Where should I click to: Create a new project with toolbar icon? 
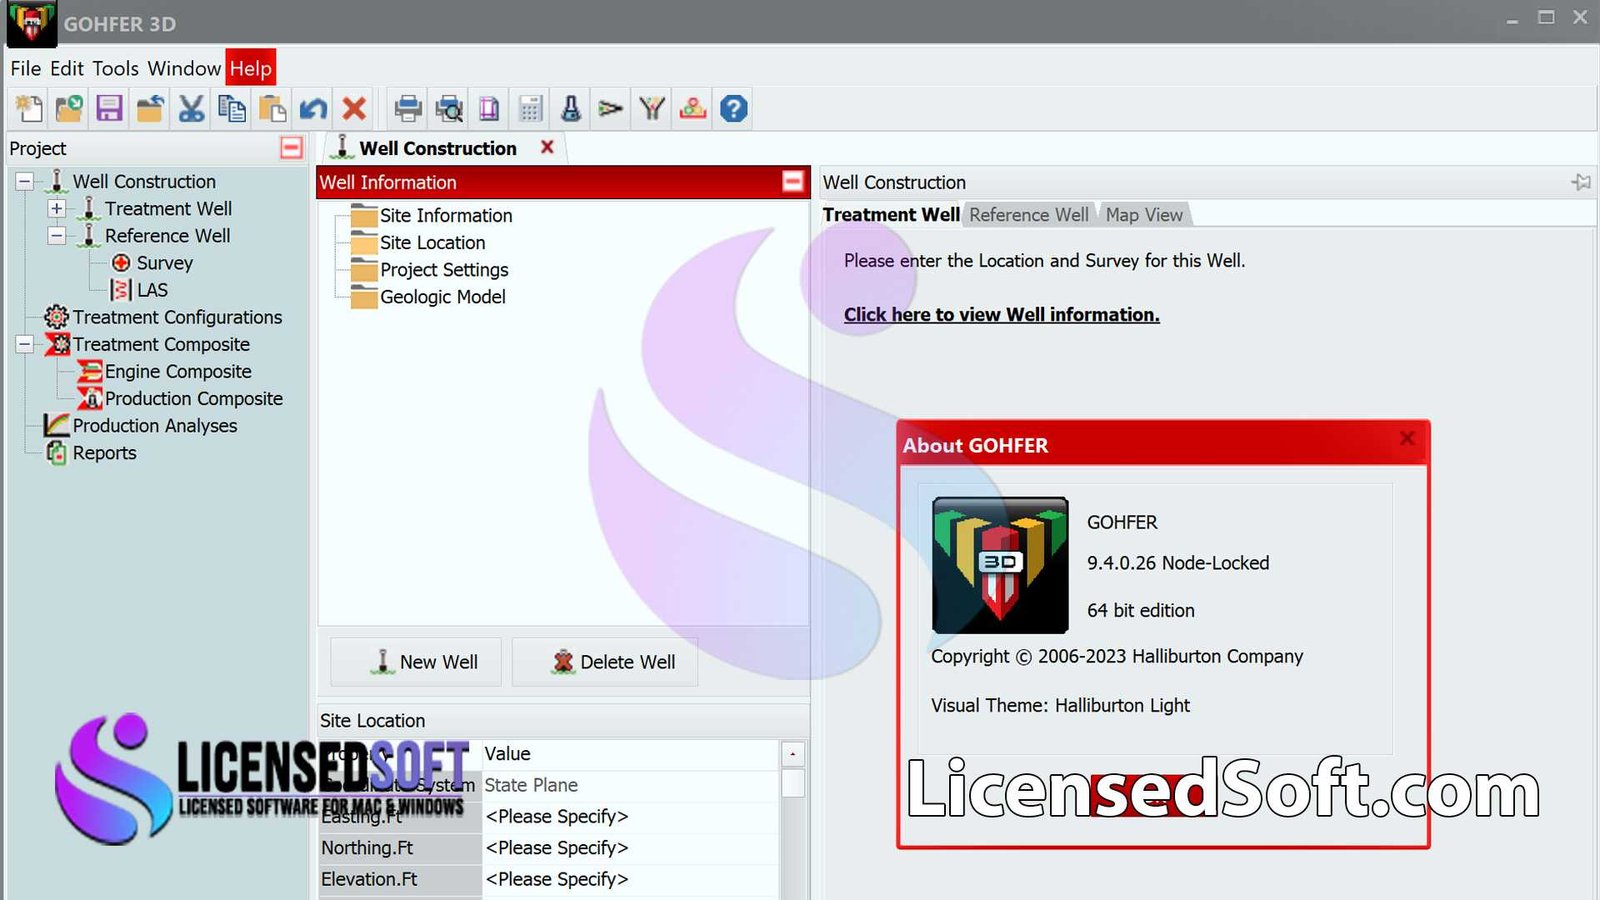[x=28, y=108]
